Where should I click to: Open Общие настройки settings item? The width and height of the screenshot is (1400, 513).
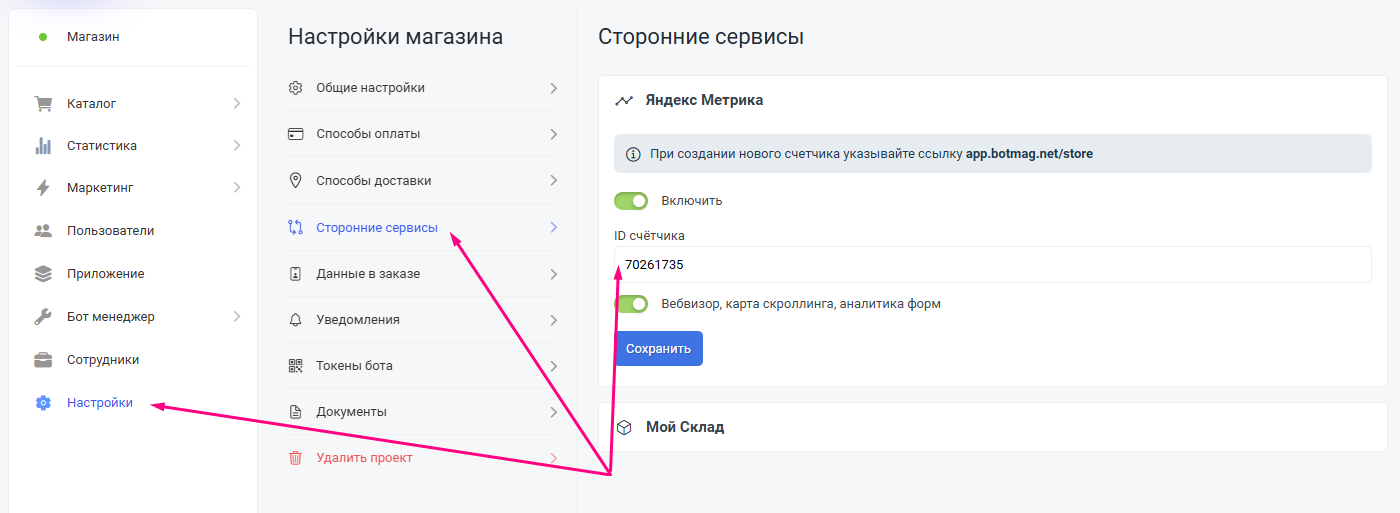click(370, 88)
